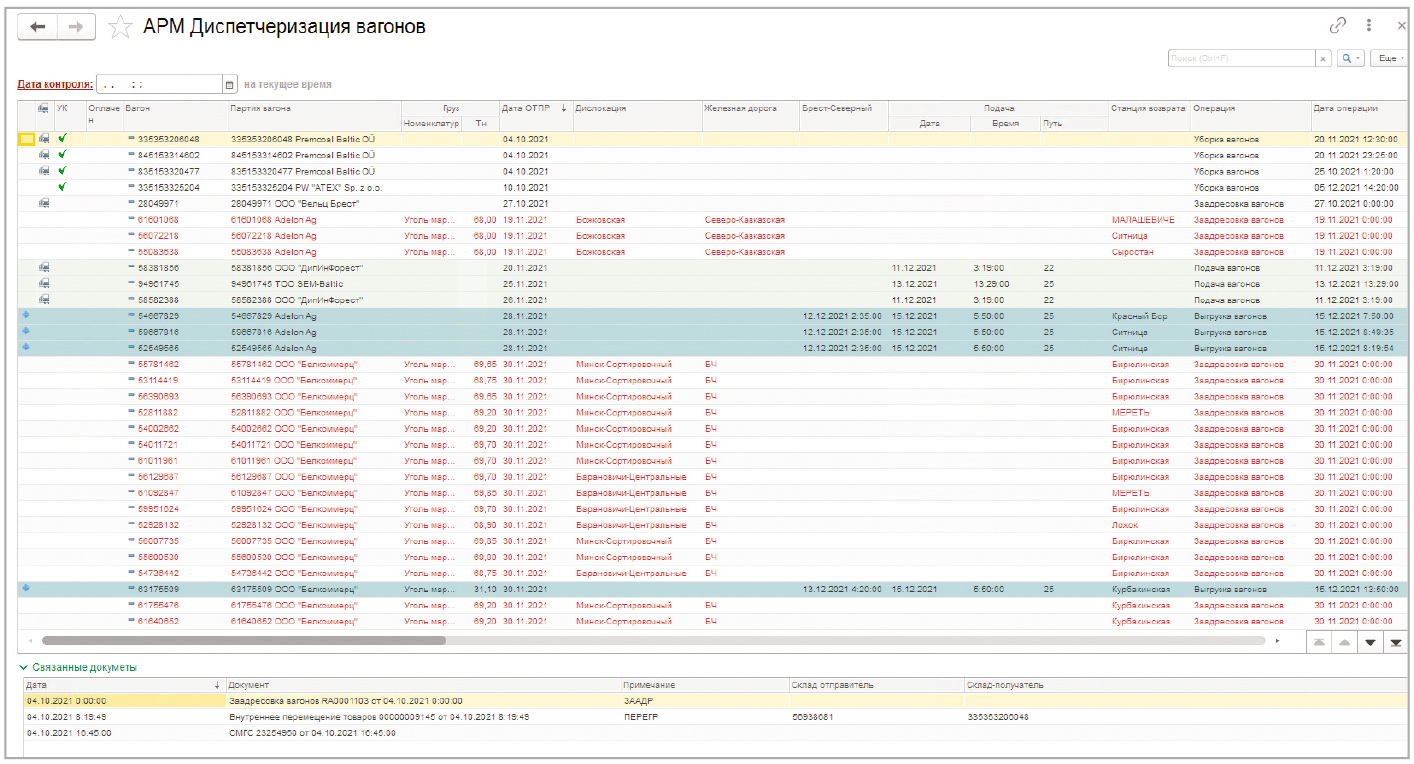Click the table's horizontal scrollbar thumb
This screenshot has width=1414, height=764.
(243, 640)
